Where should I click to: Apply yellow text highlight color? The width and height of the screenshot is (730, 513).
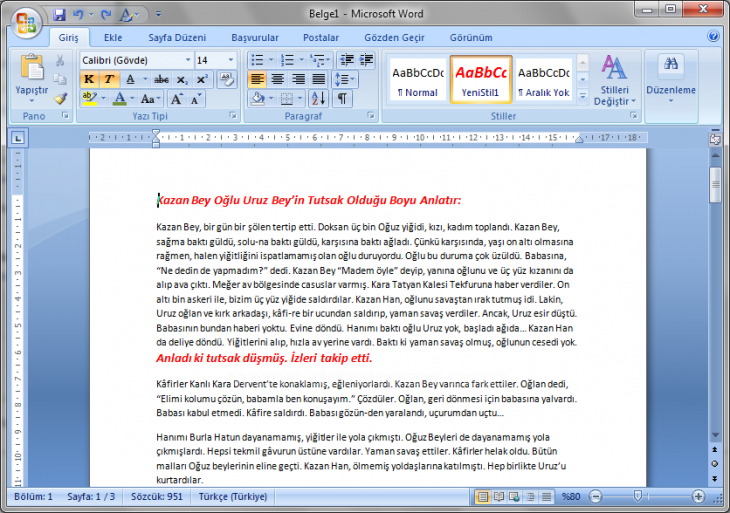89,98
